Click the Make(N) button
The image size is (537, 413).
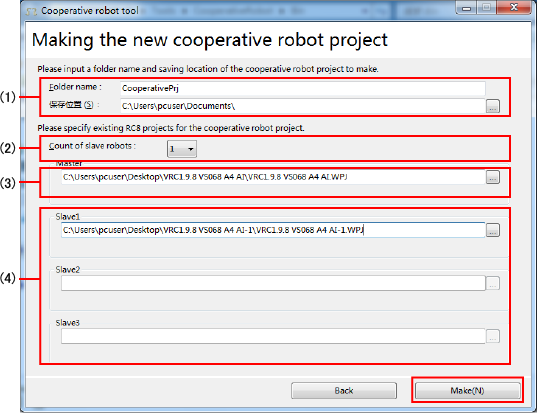point(467,390)
